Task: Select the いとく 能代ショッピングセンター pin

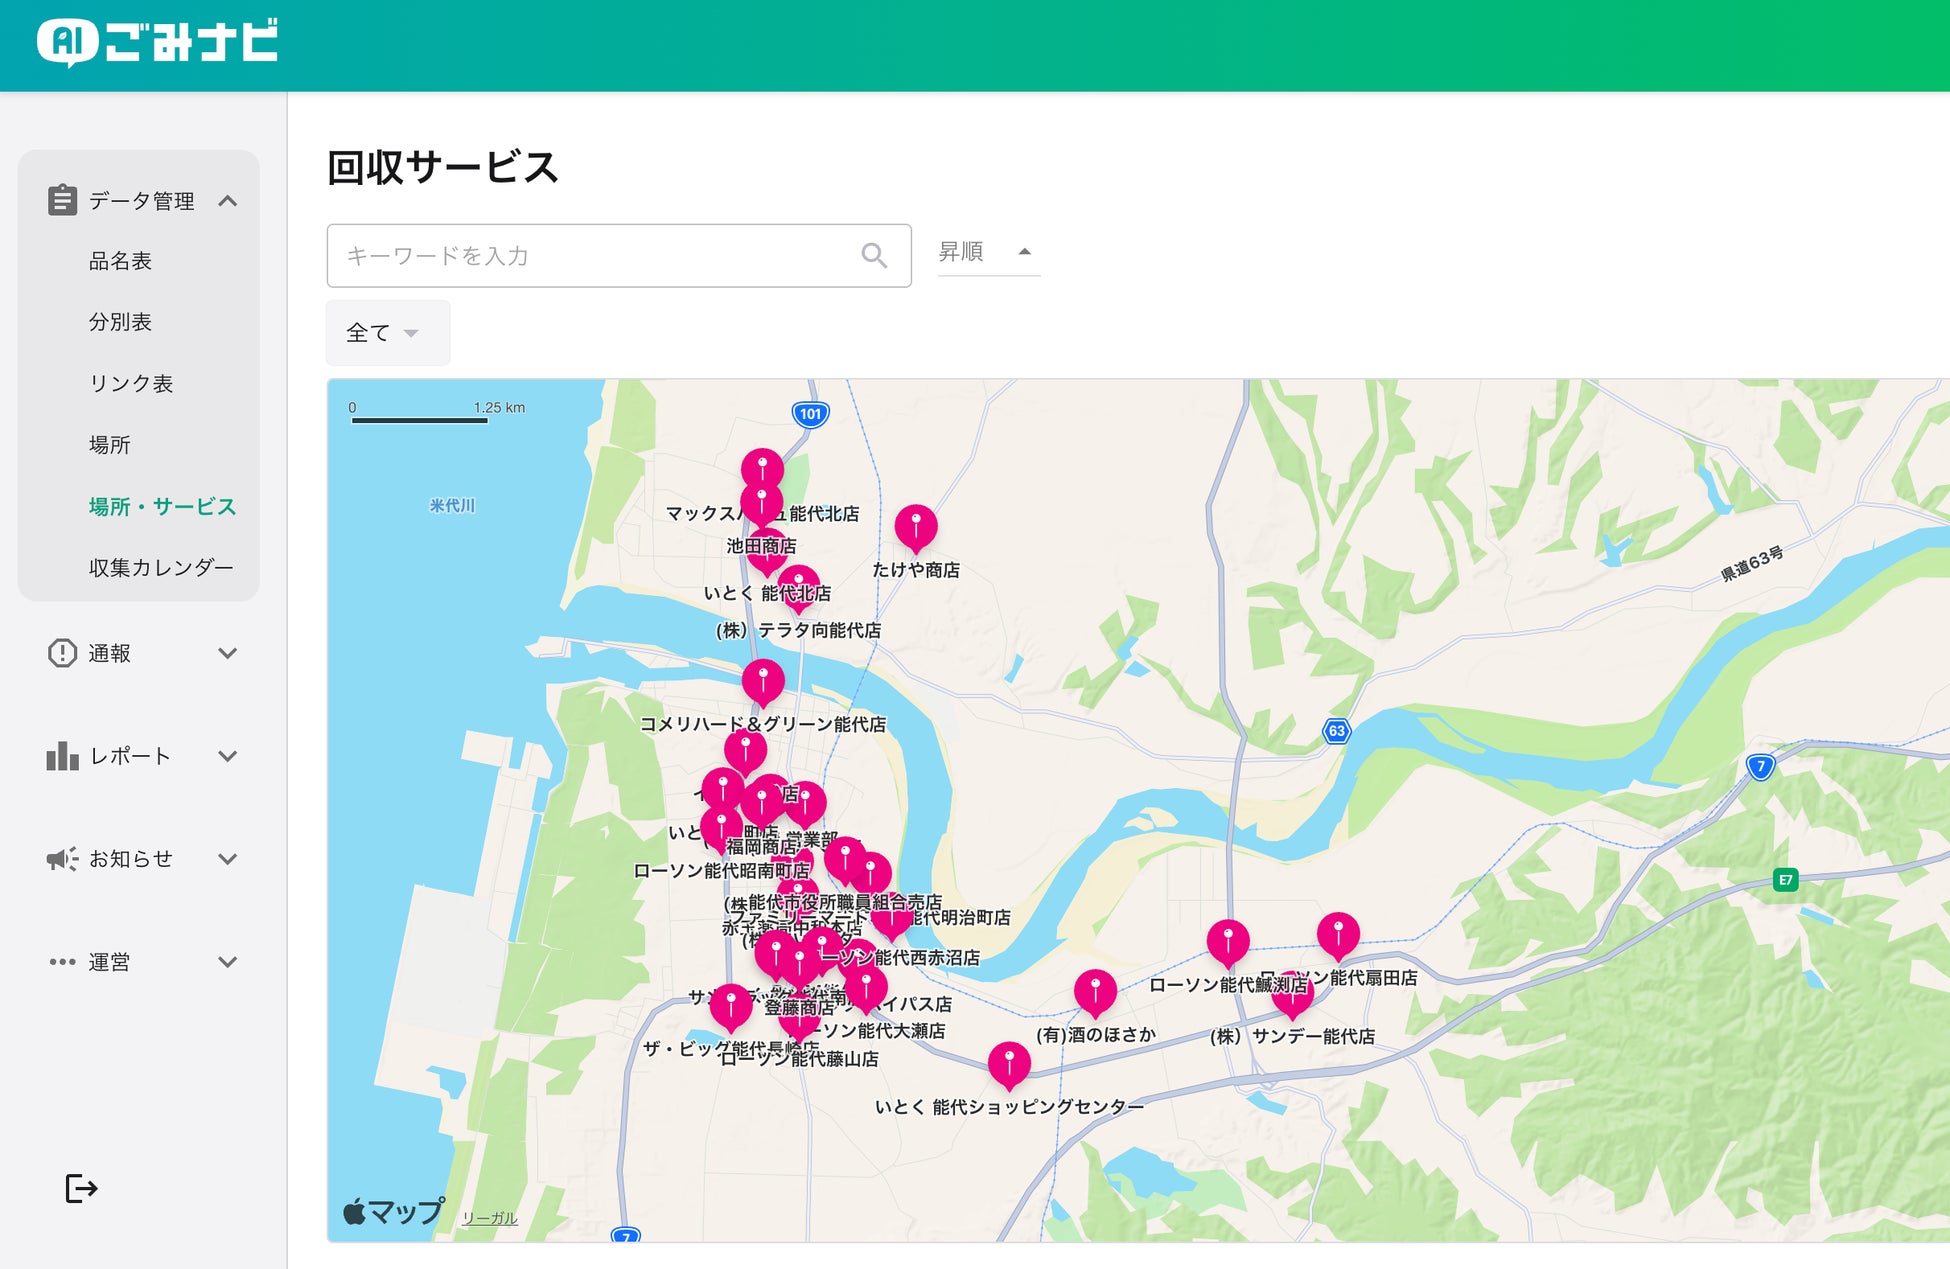Action: pyautogui.click(x=1009, y=1062)
